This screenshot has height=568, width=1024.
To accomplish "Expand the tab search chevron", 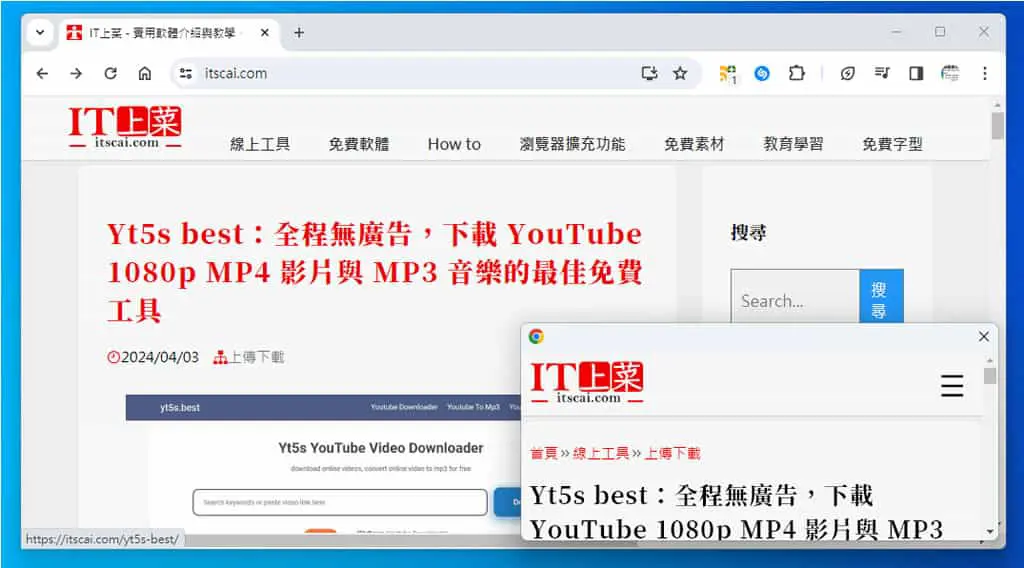I will pos(40,32).
